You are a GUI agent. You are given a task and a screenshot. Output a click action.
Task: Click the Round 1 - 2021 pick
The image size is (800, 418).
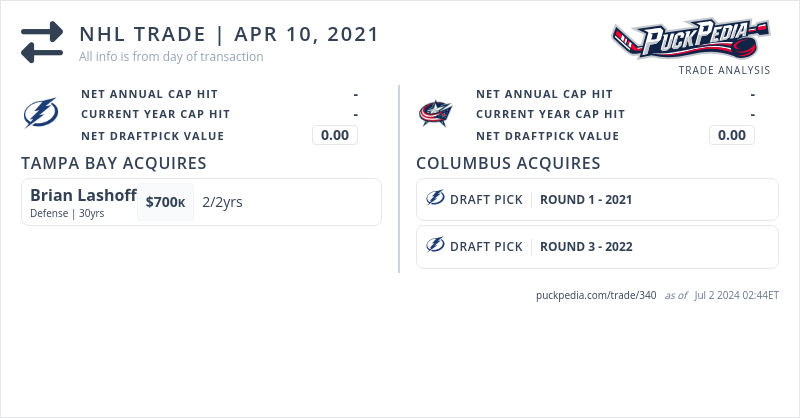click(x=586, y=200)
